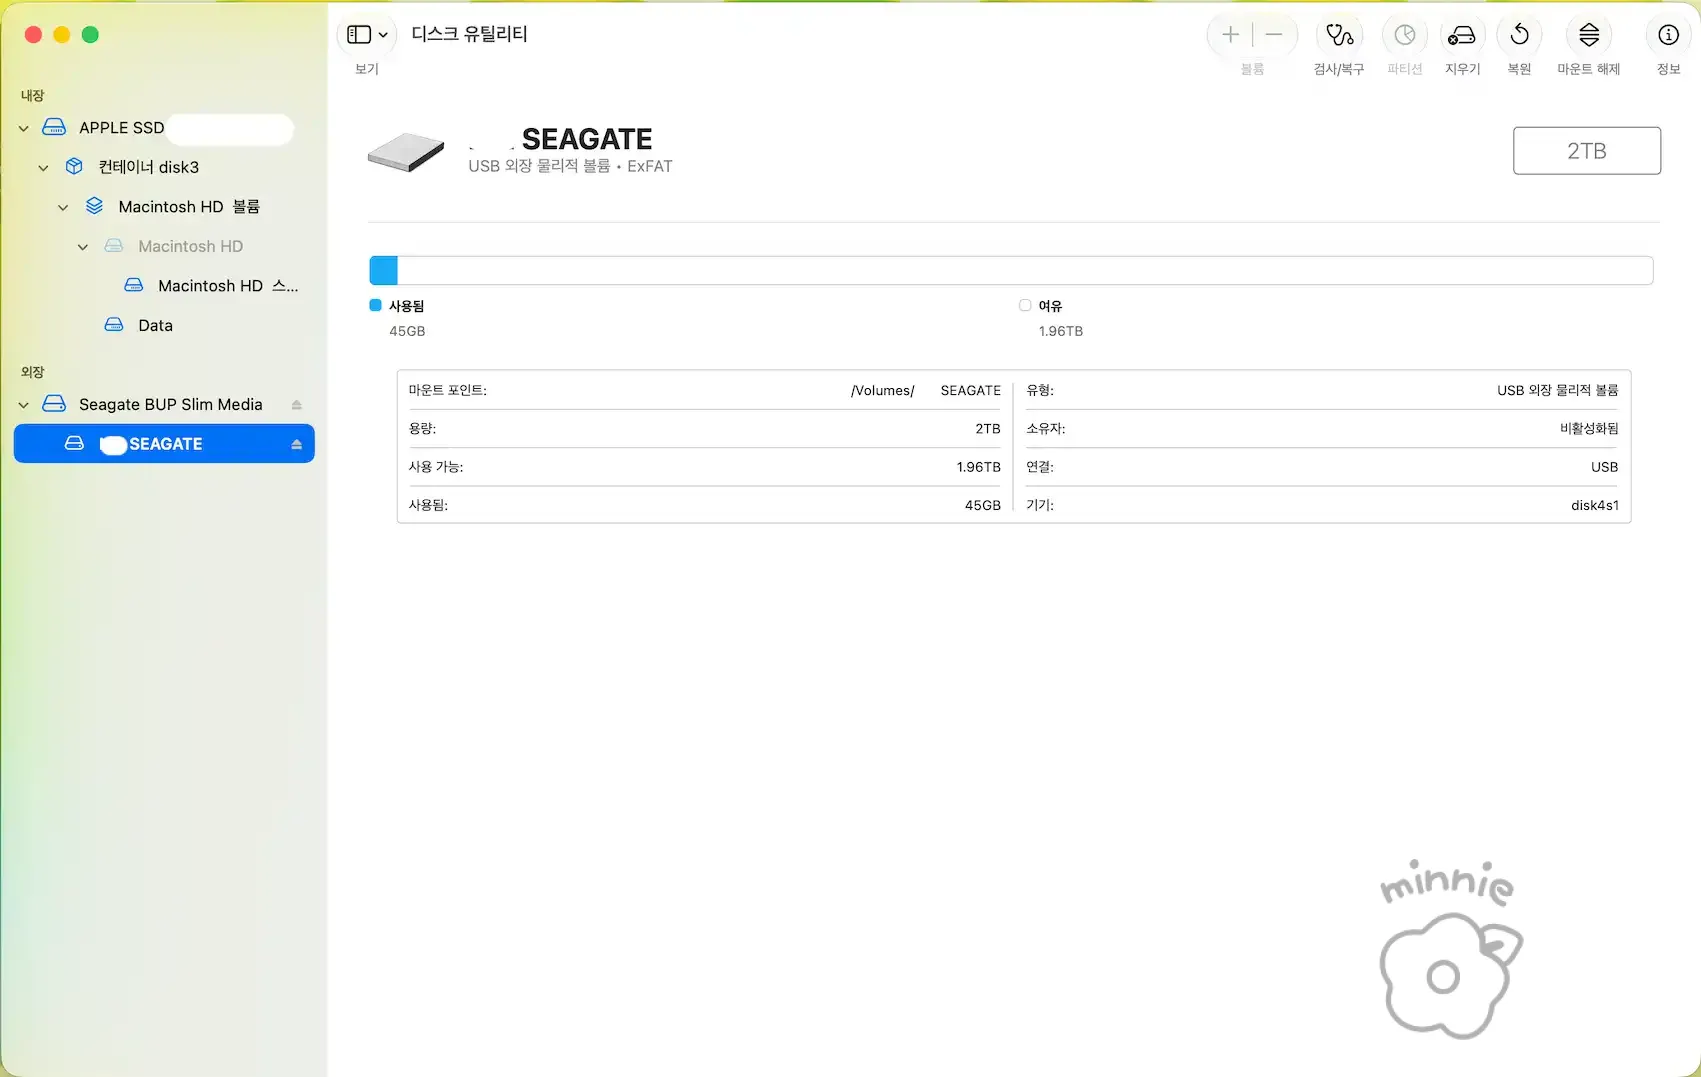Collapse the Seagate BUP Slim Media tree

(24, 405)
